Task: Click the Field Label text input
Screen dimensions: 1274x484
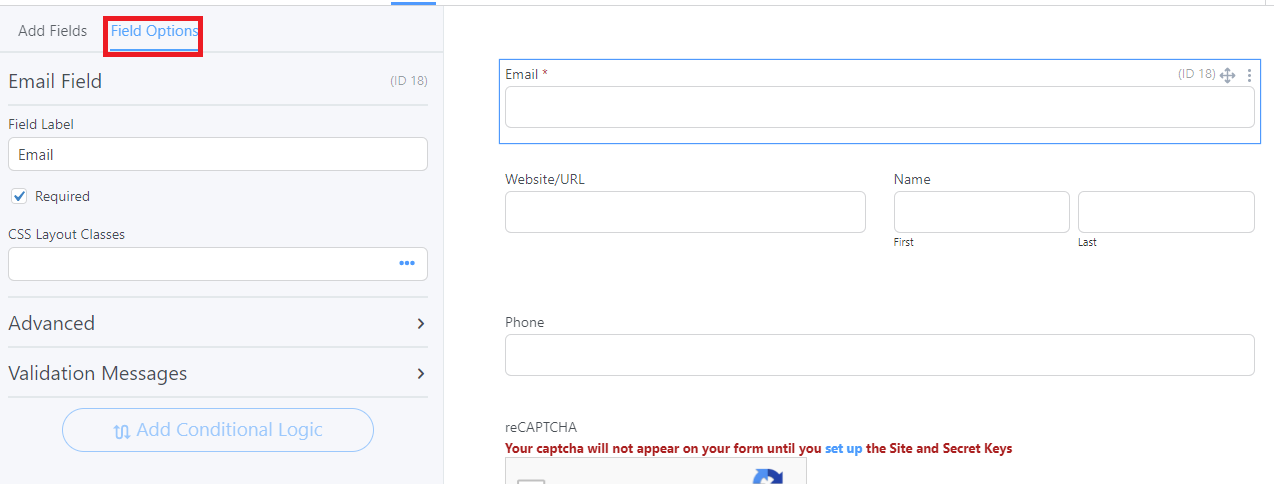Action: click(218, 154)
